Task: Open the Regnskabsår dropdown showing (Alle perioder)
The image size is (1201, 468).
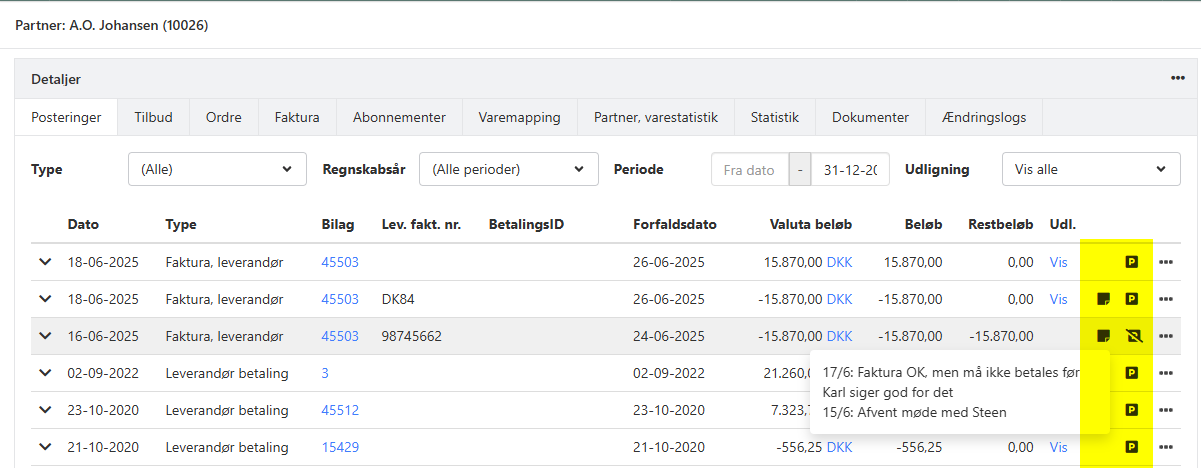Action: pos(508,169)
